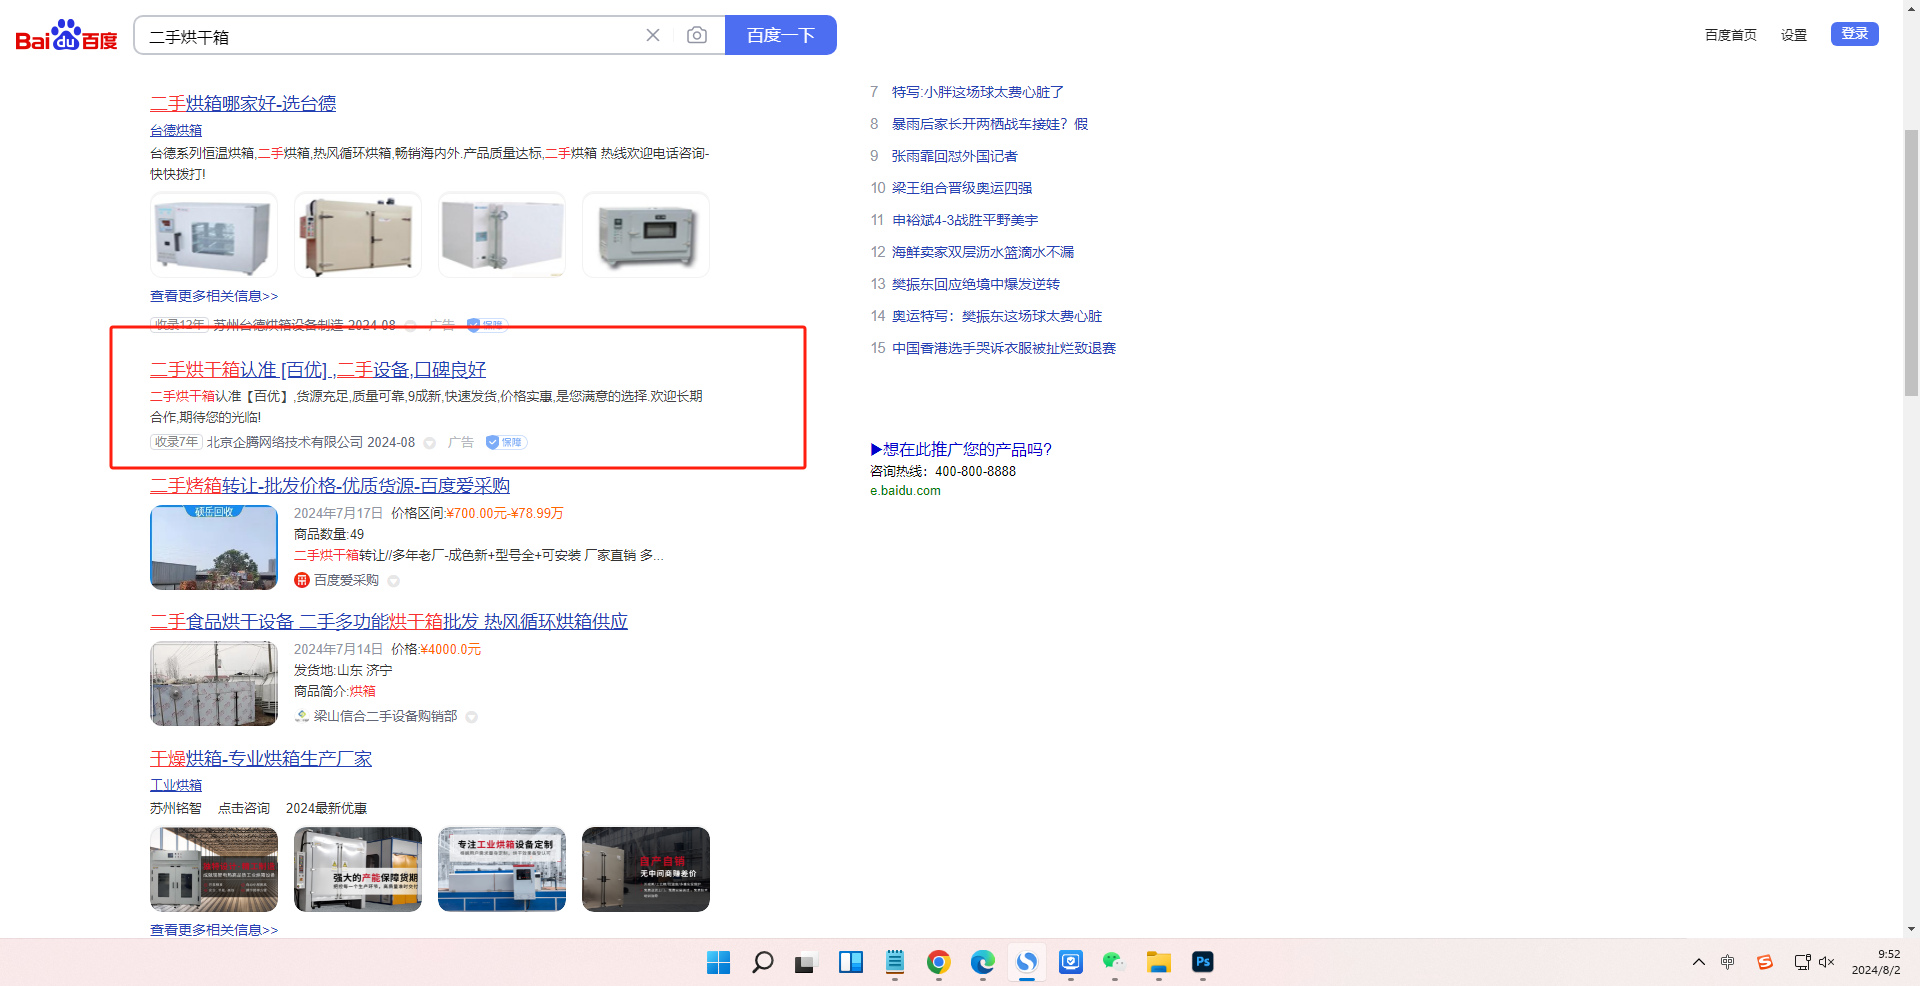
Task: Open the 台德烘箱 sublink
Action: pyautogui.click(x=176, y=130)
